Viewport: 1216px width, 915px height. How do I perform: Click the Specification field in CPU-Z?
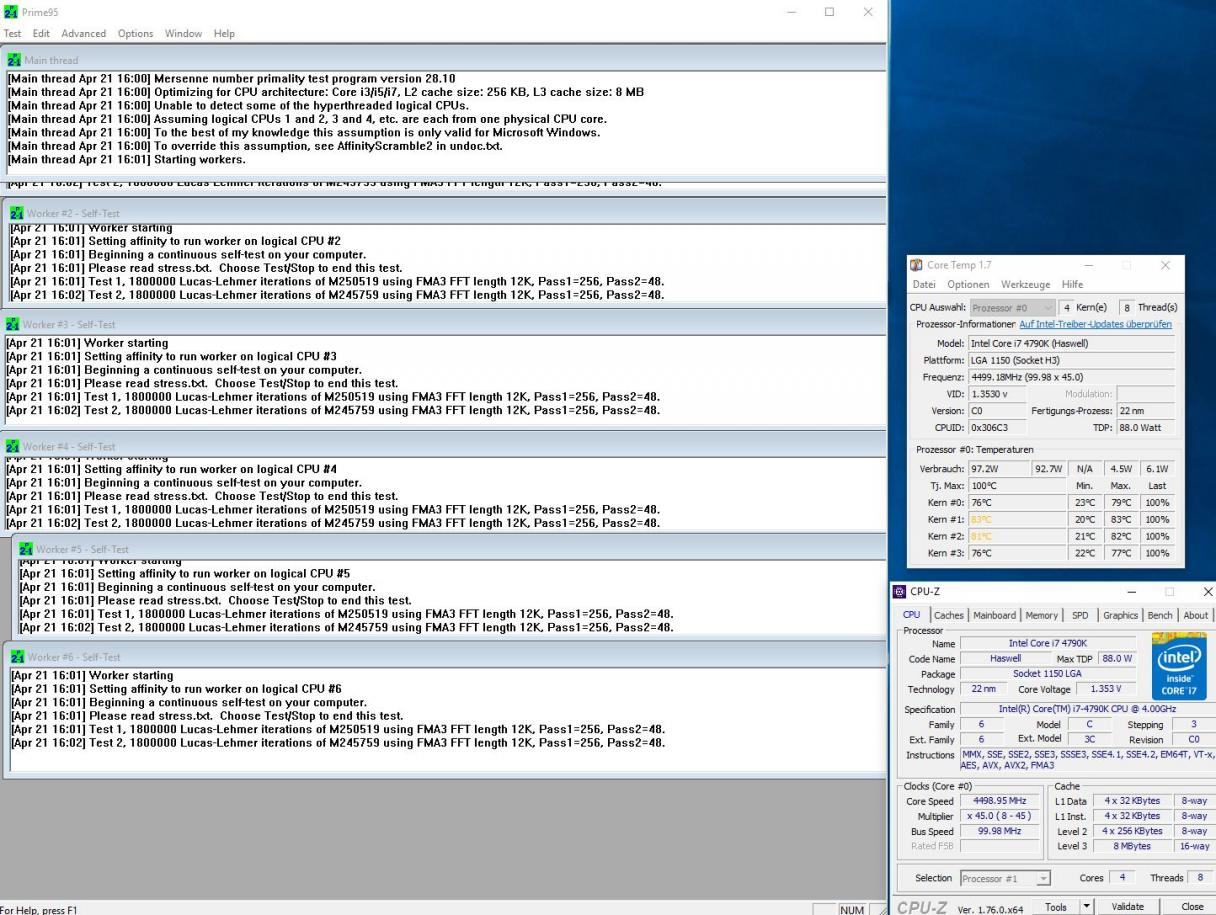pyautogui.click(x=1087, y=709)
